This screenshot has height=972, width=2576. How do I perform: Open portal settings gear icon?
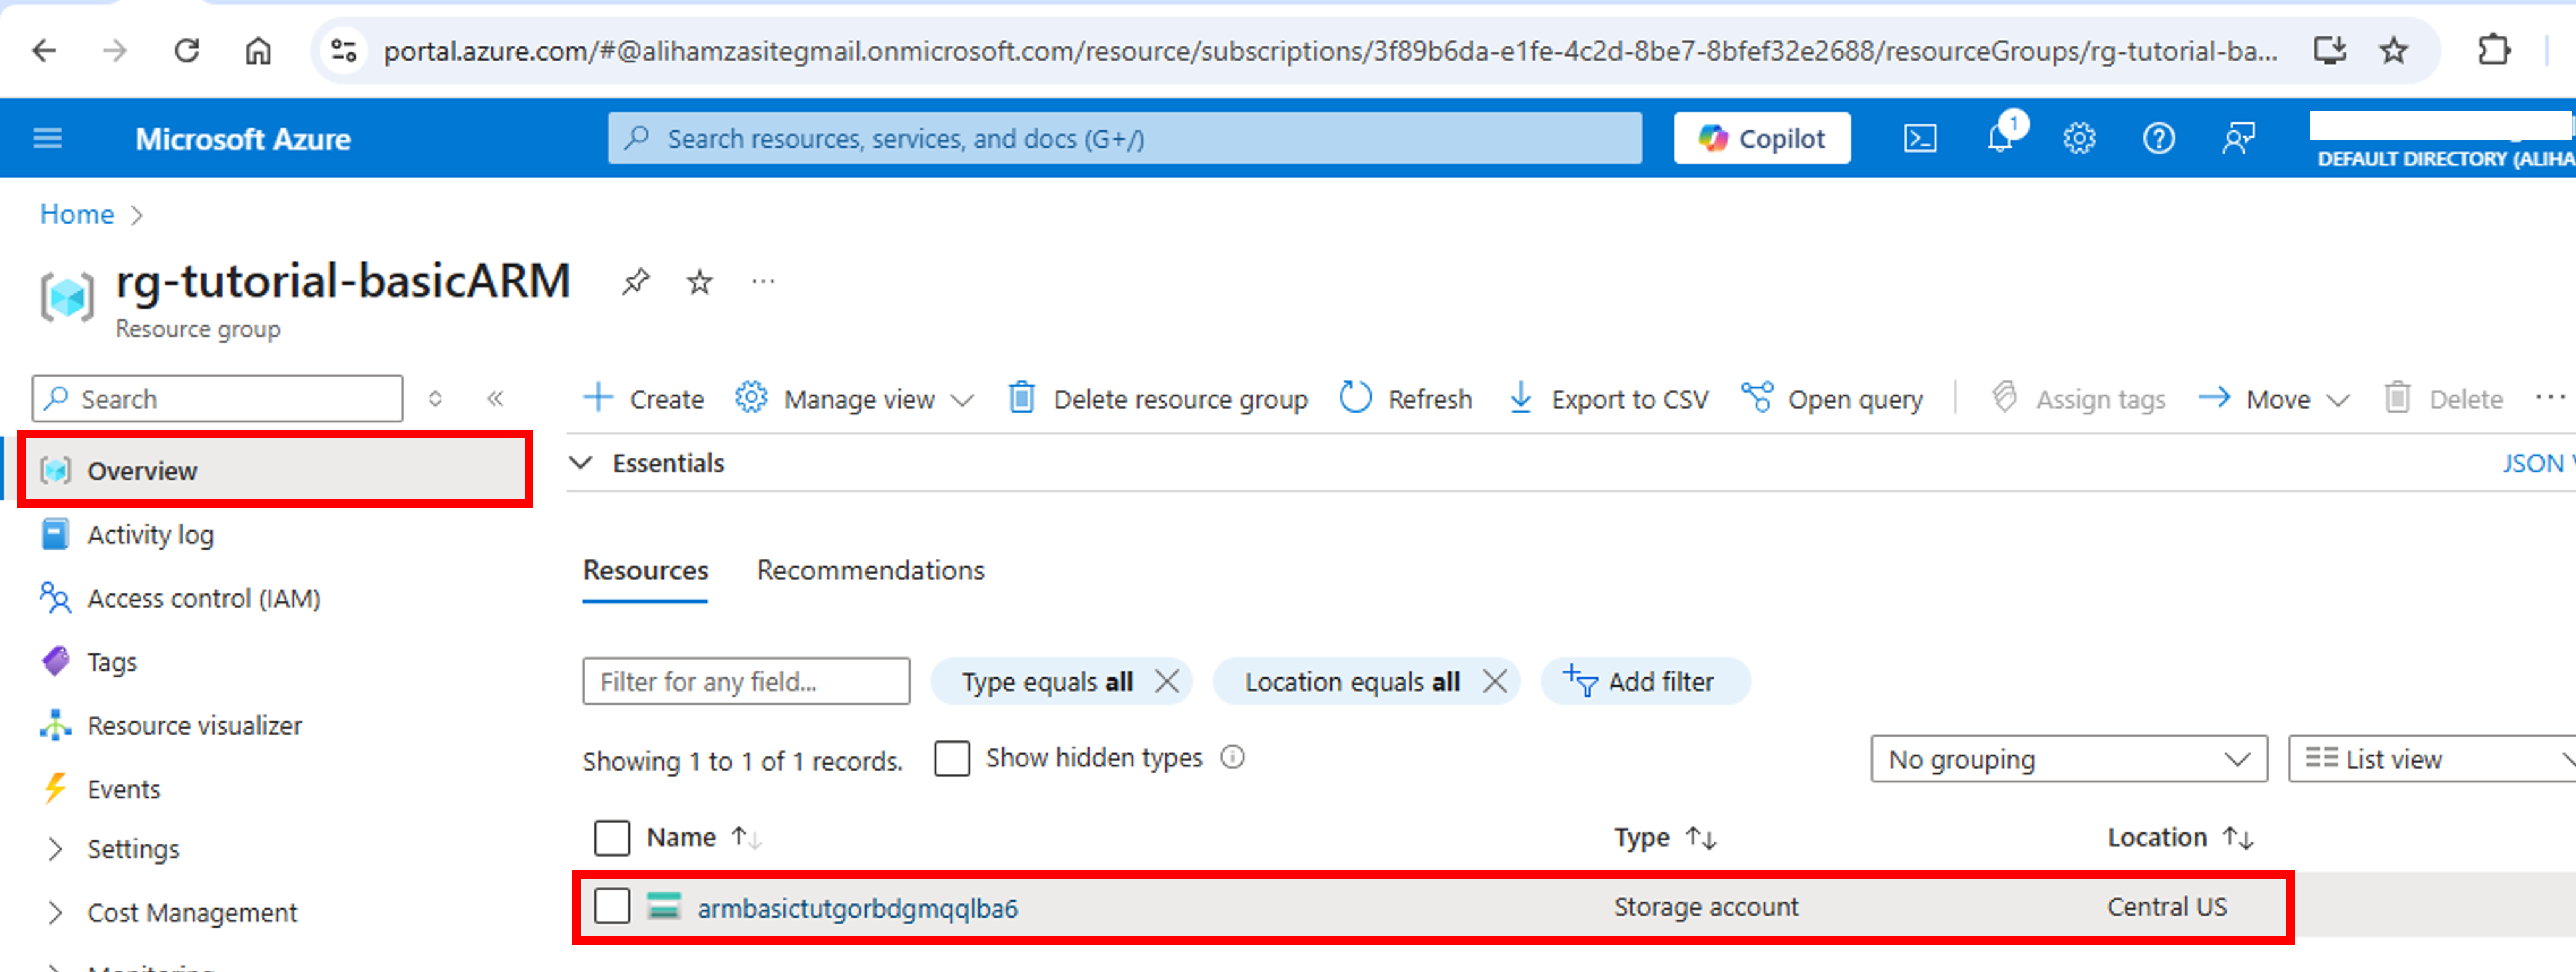[2079, 138]
